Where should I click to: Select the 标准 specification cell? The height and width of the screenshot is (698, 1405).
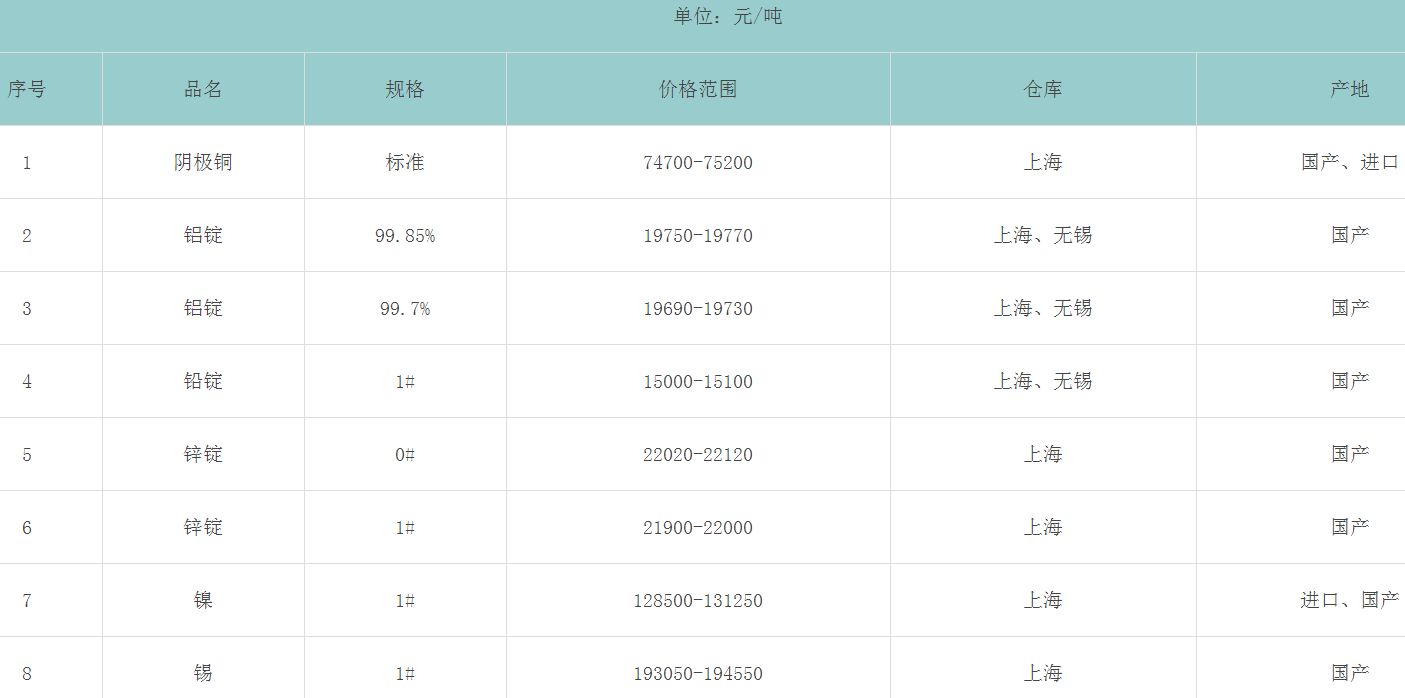pos(405,162)
